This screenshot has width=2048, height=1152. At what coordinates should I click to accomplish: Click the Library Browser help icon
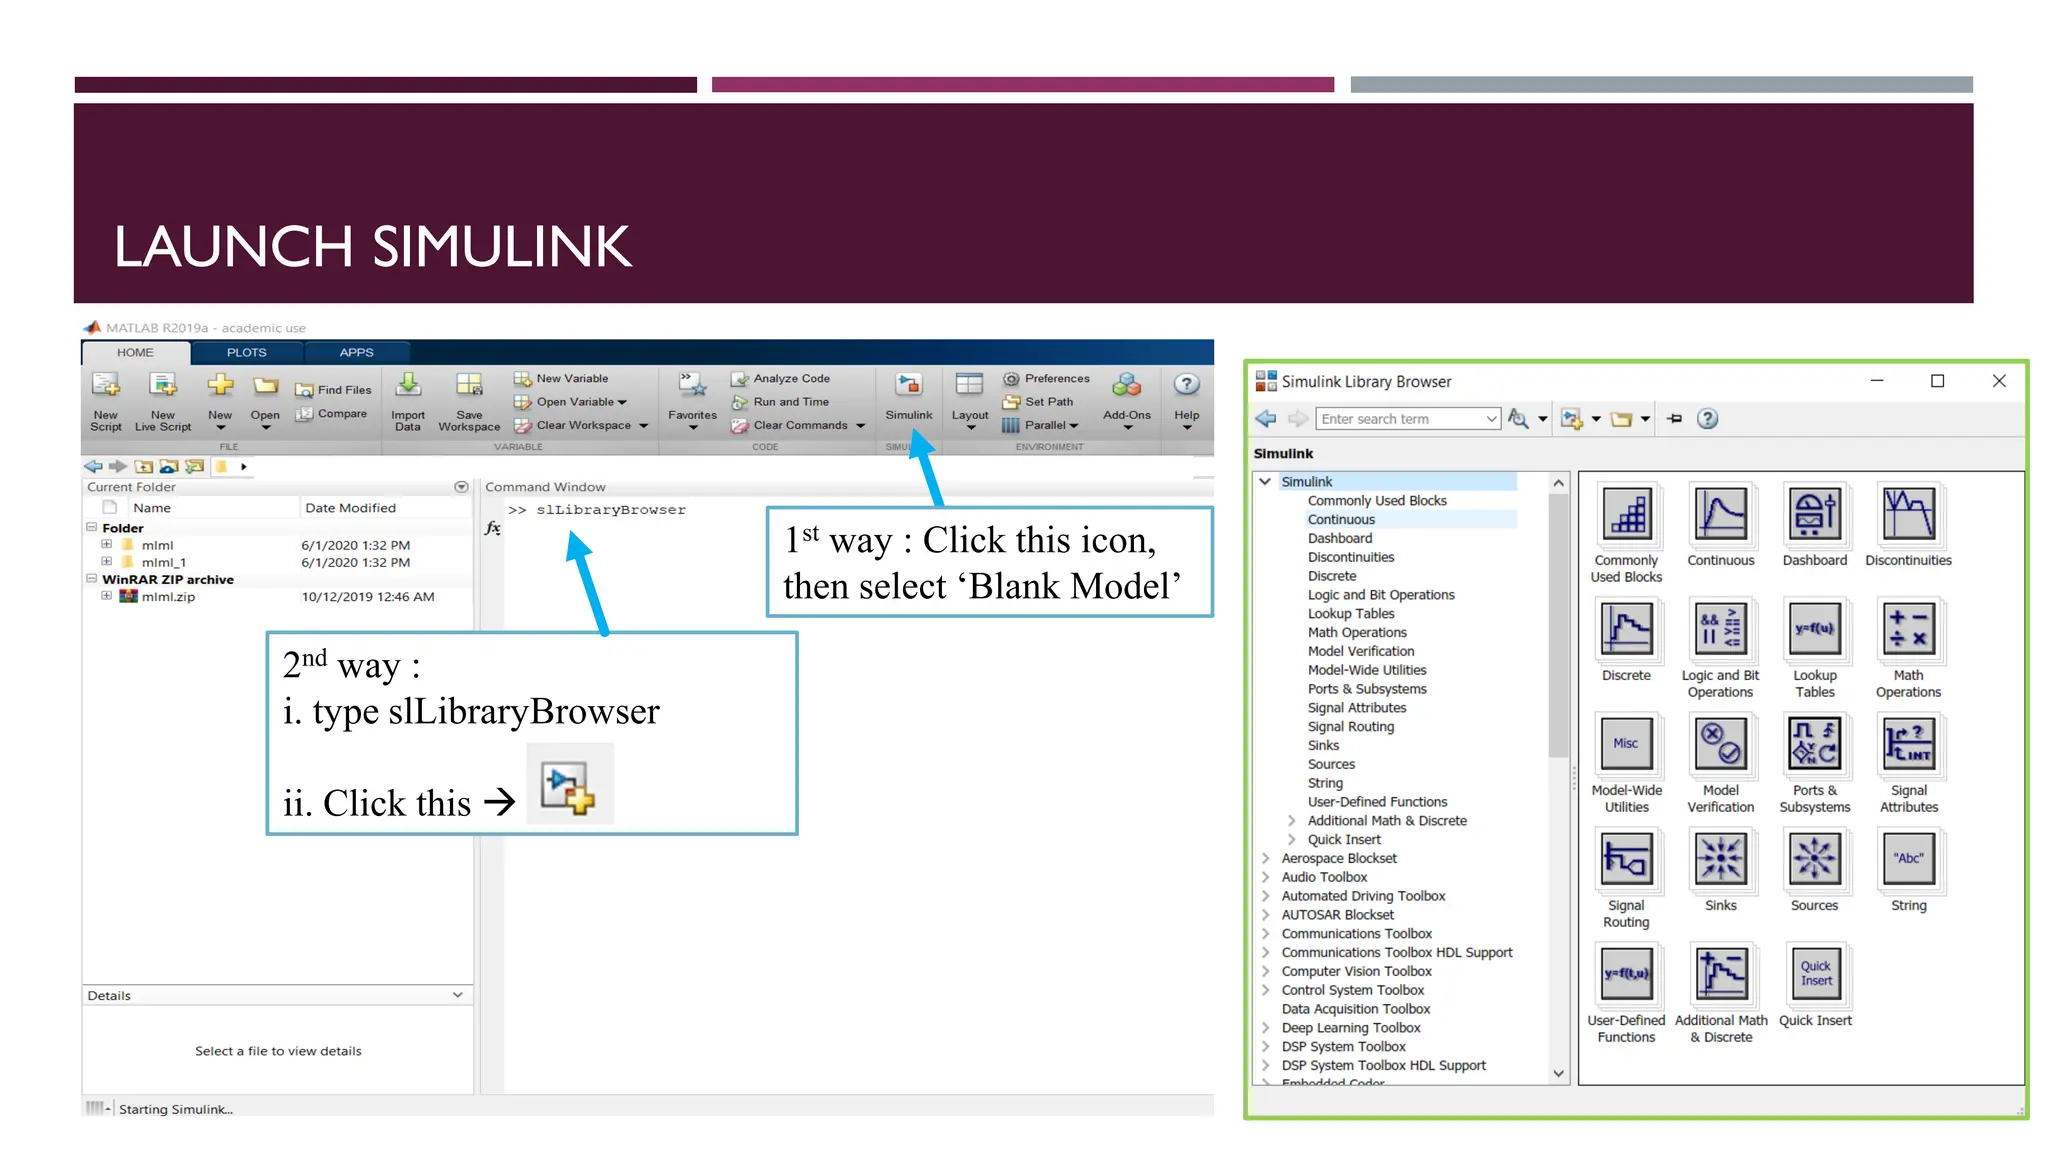coord(1707,419)
